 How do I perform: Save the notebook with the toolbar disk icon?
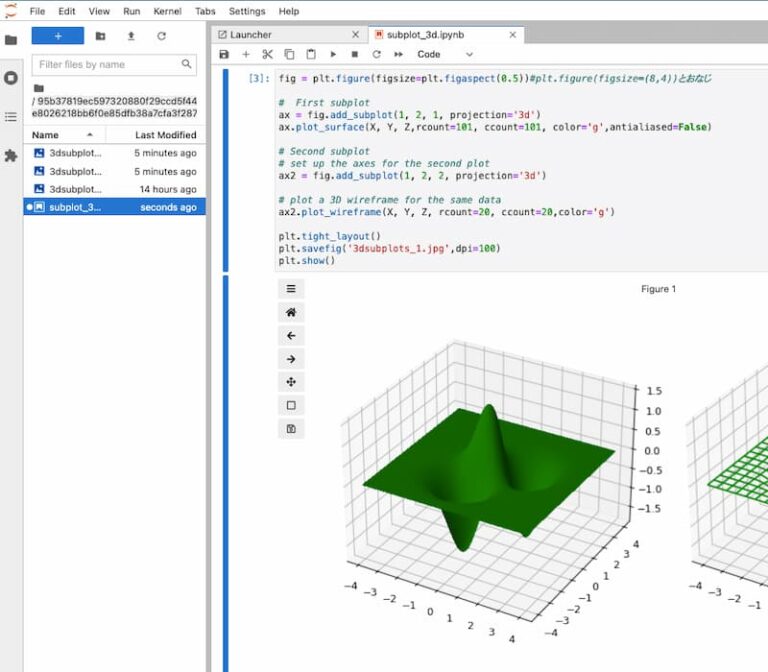point(224,54)
